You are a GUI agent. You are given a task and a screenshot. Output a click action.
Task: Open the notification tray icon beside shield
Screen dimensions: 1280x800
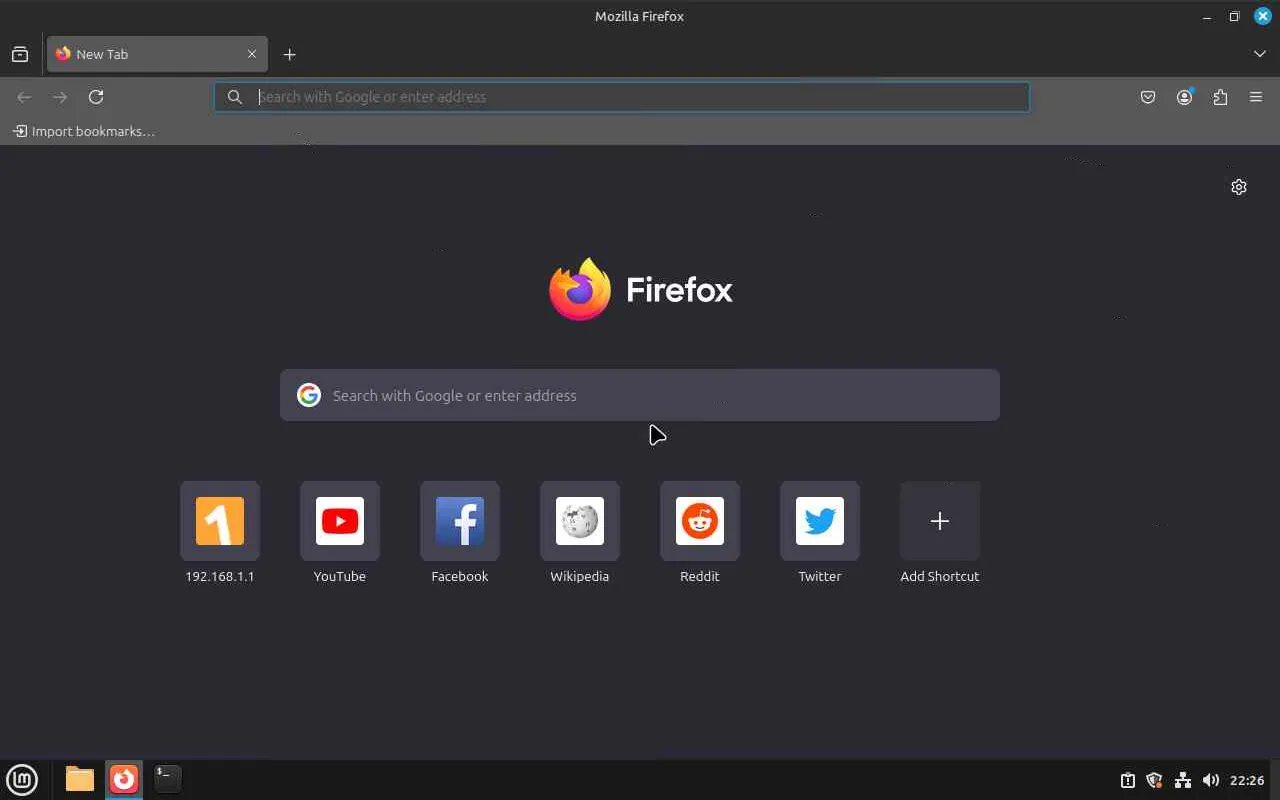(1127, 780)
